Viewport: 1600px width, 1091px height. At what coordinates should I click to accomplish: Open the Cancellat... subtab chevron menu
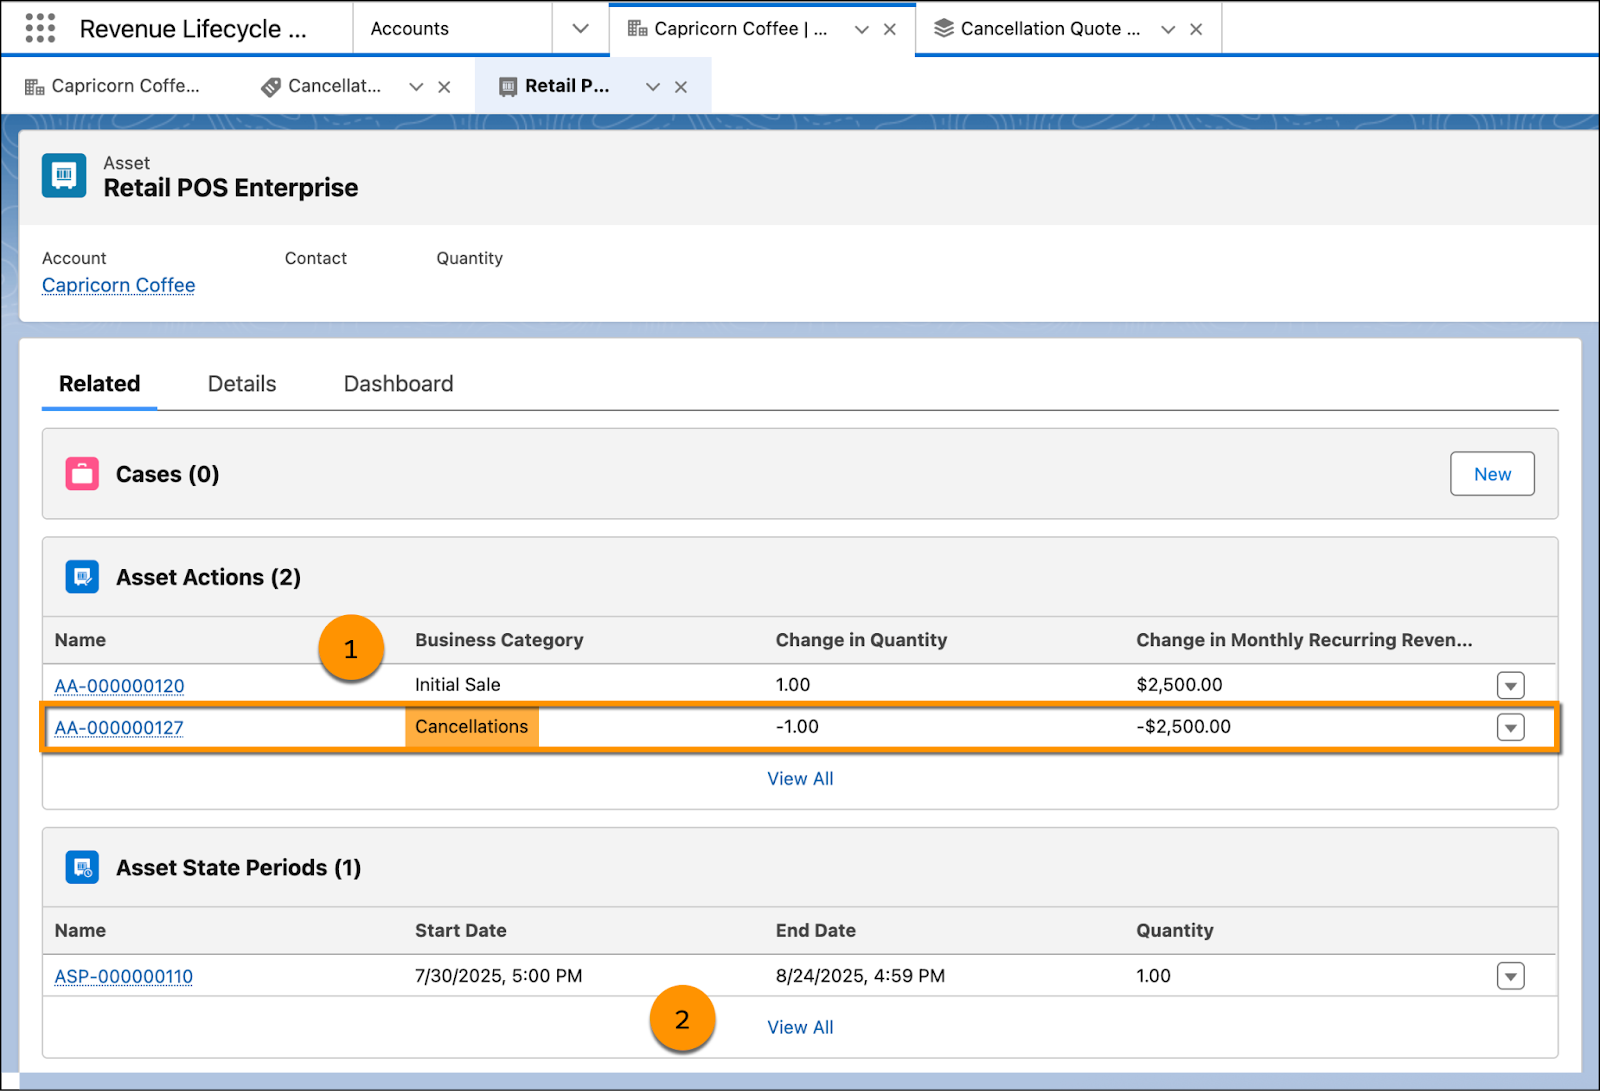[x=416, y=87]
